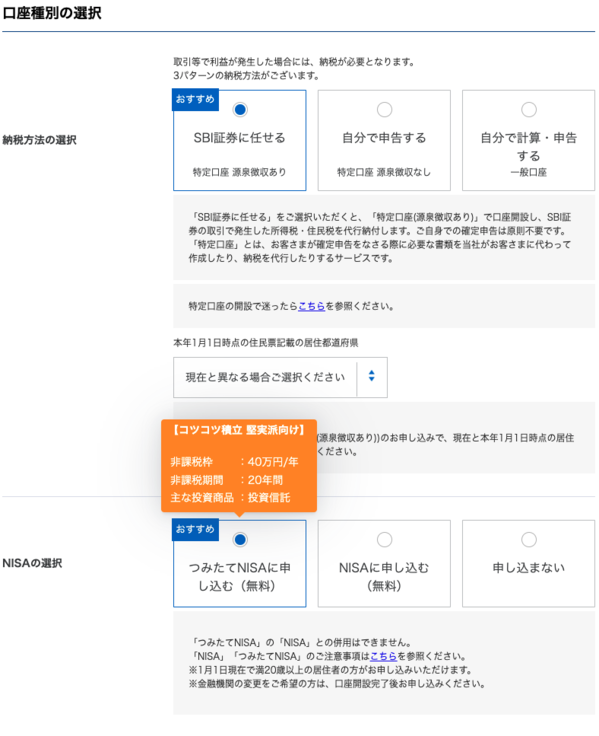
Task: Click the 非課税期間：20年間 line
Action: 227,480
